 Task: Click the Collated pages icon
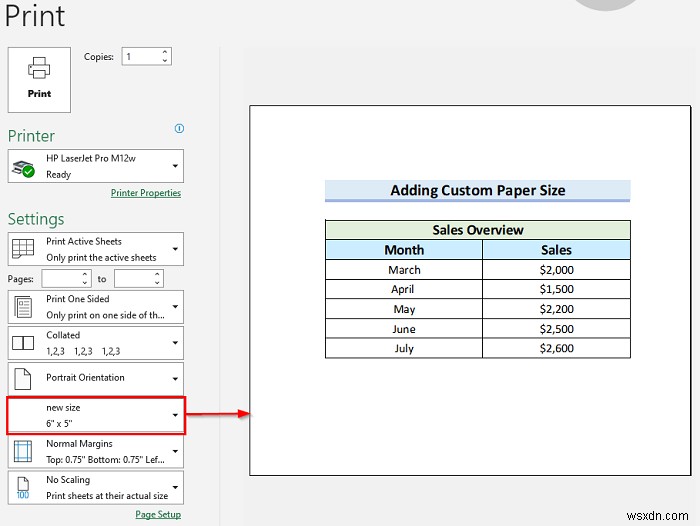23,343
